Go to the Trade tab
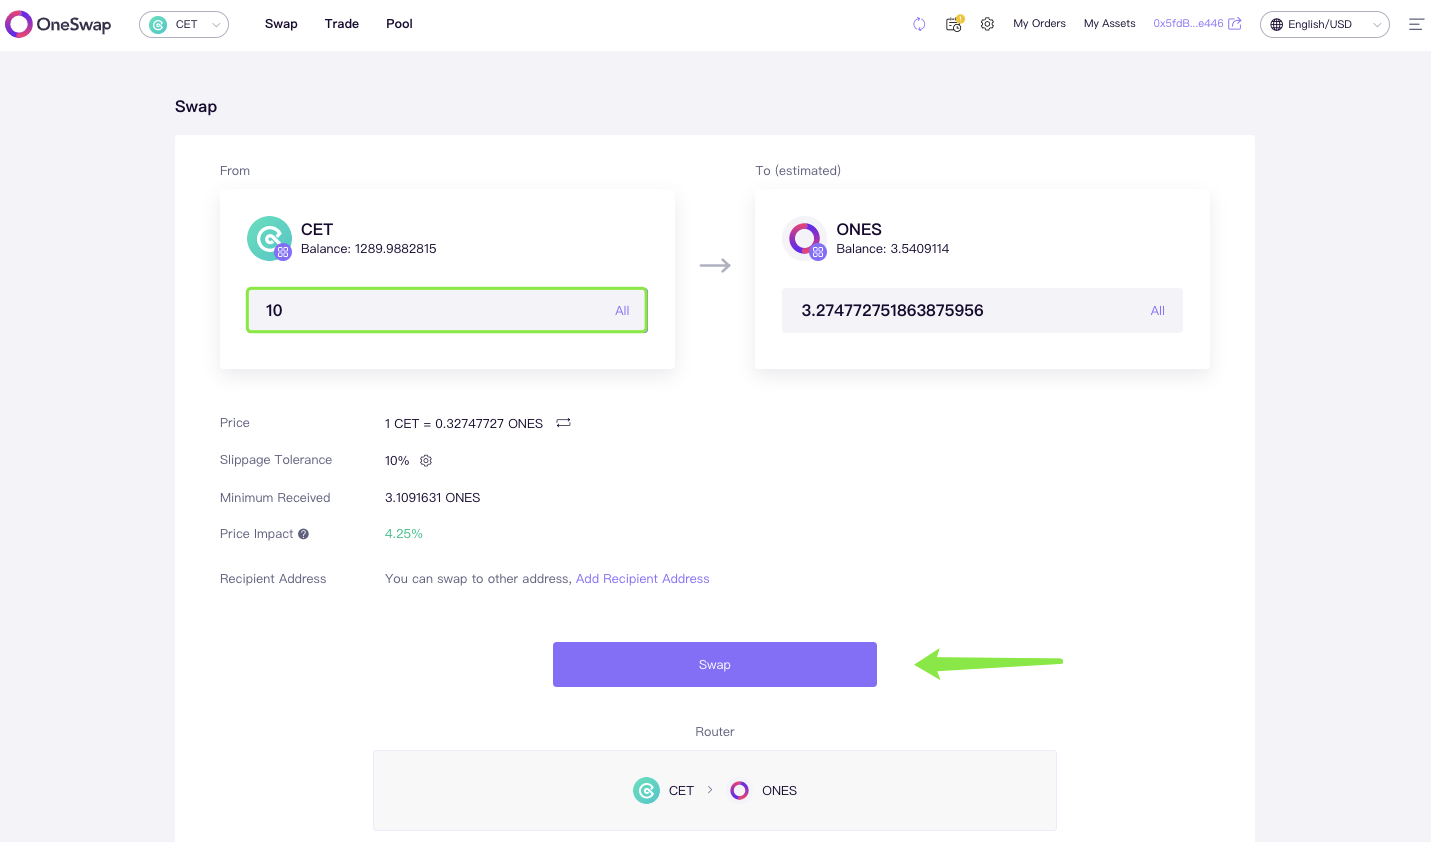The width and height of the screenshot is (1431, 842). (342, 24)
